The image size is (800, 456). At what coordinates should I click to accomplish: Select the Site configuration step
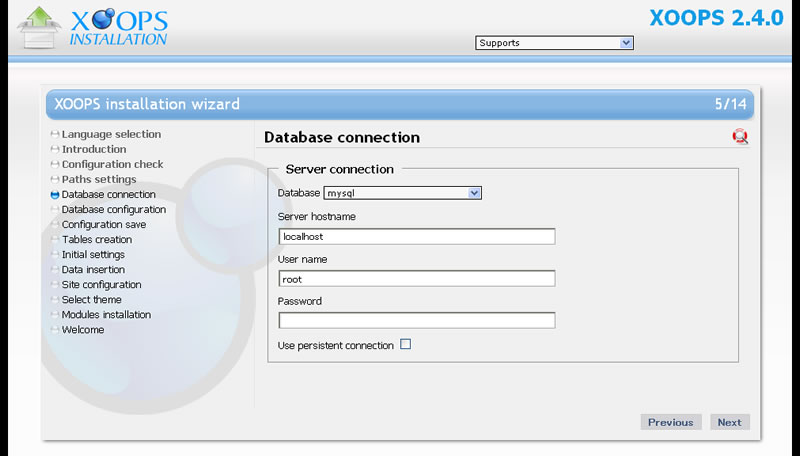[102, 285]
